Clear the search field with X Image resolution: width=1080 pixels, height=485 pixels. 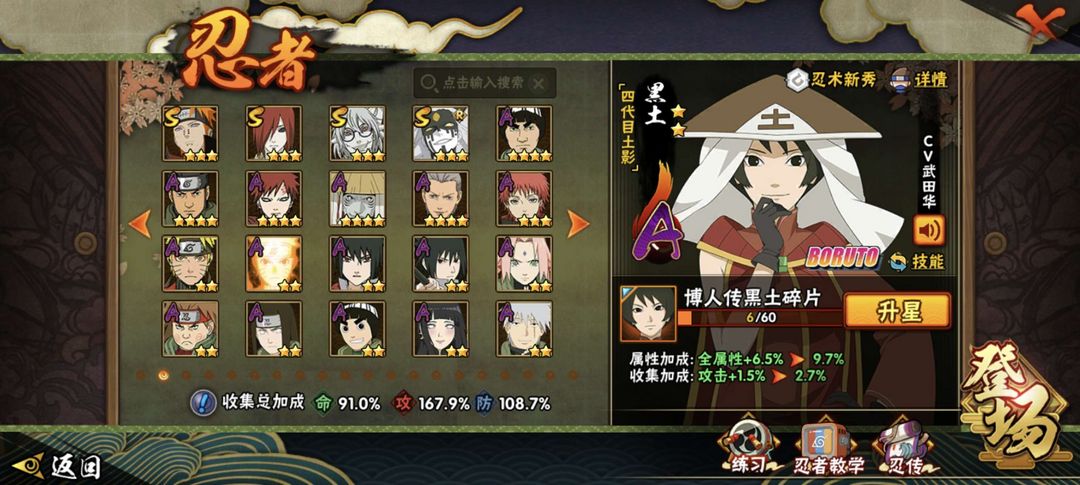coord(539,83)
